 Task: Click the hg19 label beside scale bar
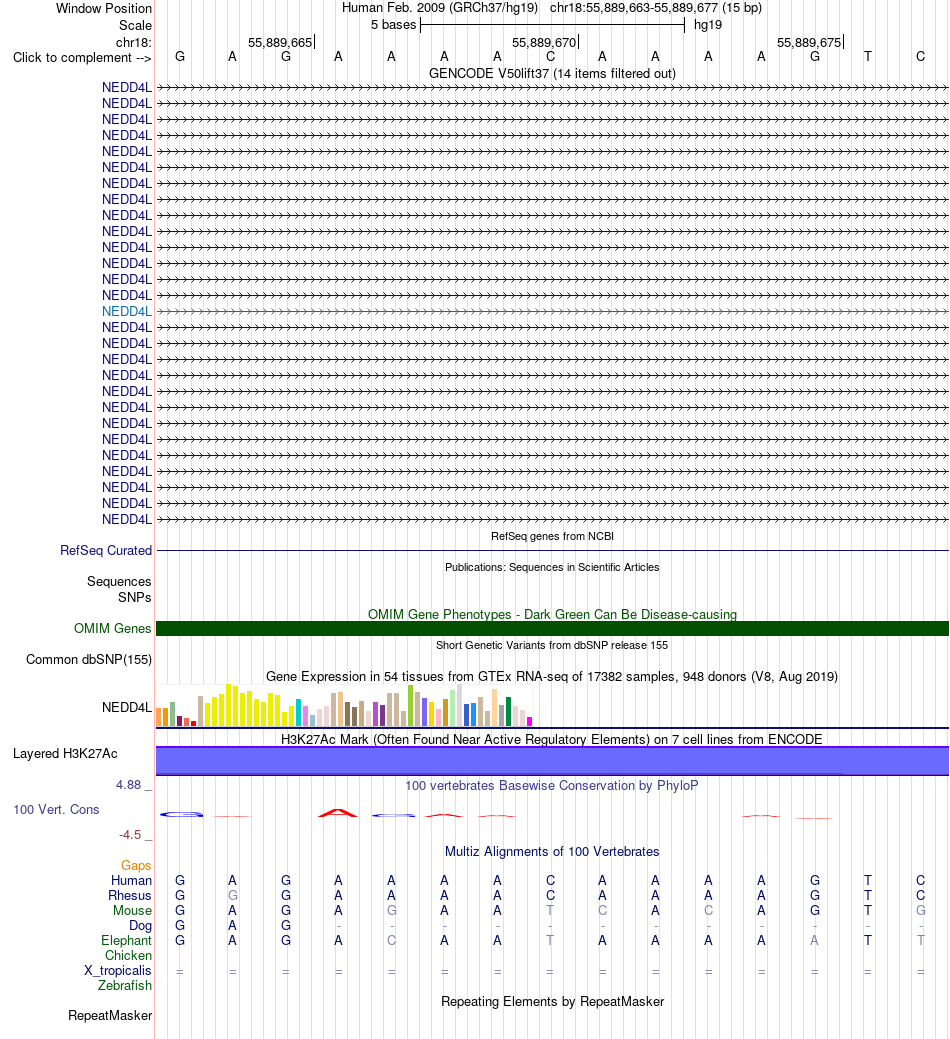(708, 25)
